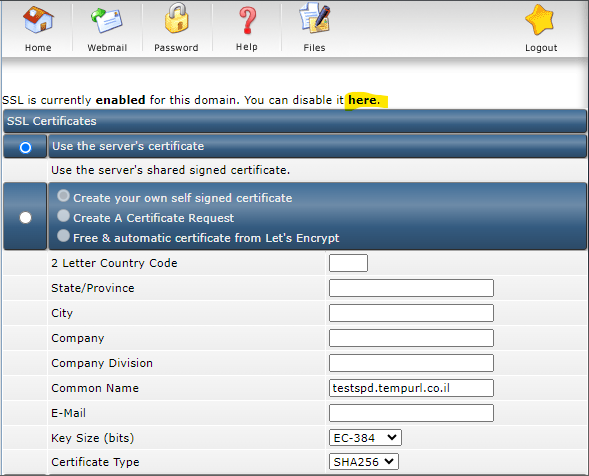The image size is (589, 476).
Task: Select the second certificate option radio button
Action: (x=26, y=218)
